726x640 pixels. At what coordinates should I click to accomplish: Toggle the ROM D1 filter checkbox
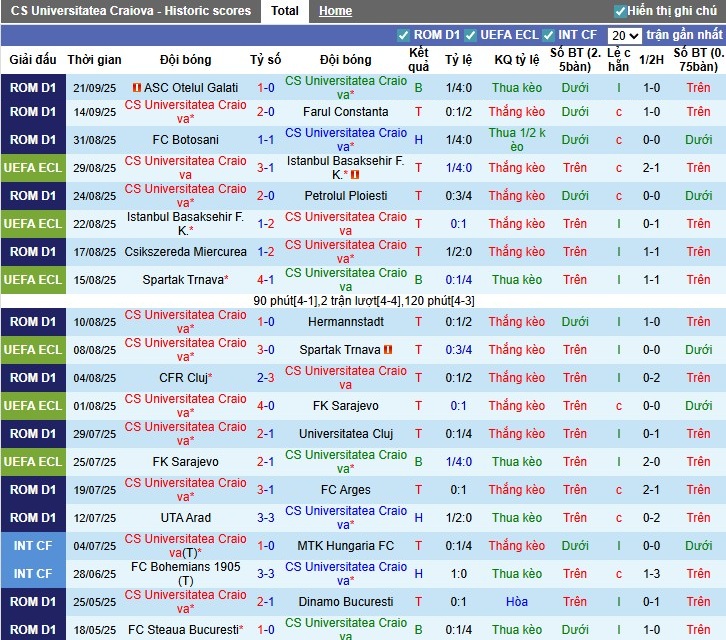click(x=404, y=35)
